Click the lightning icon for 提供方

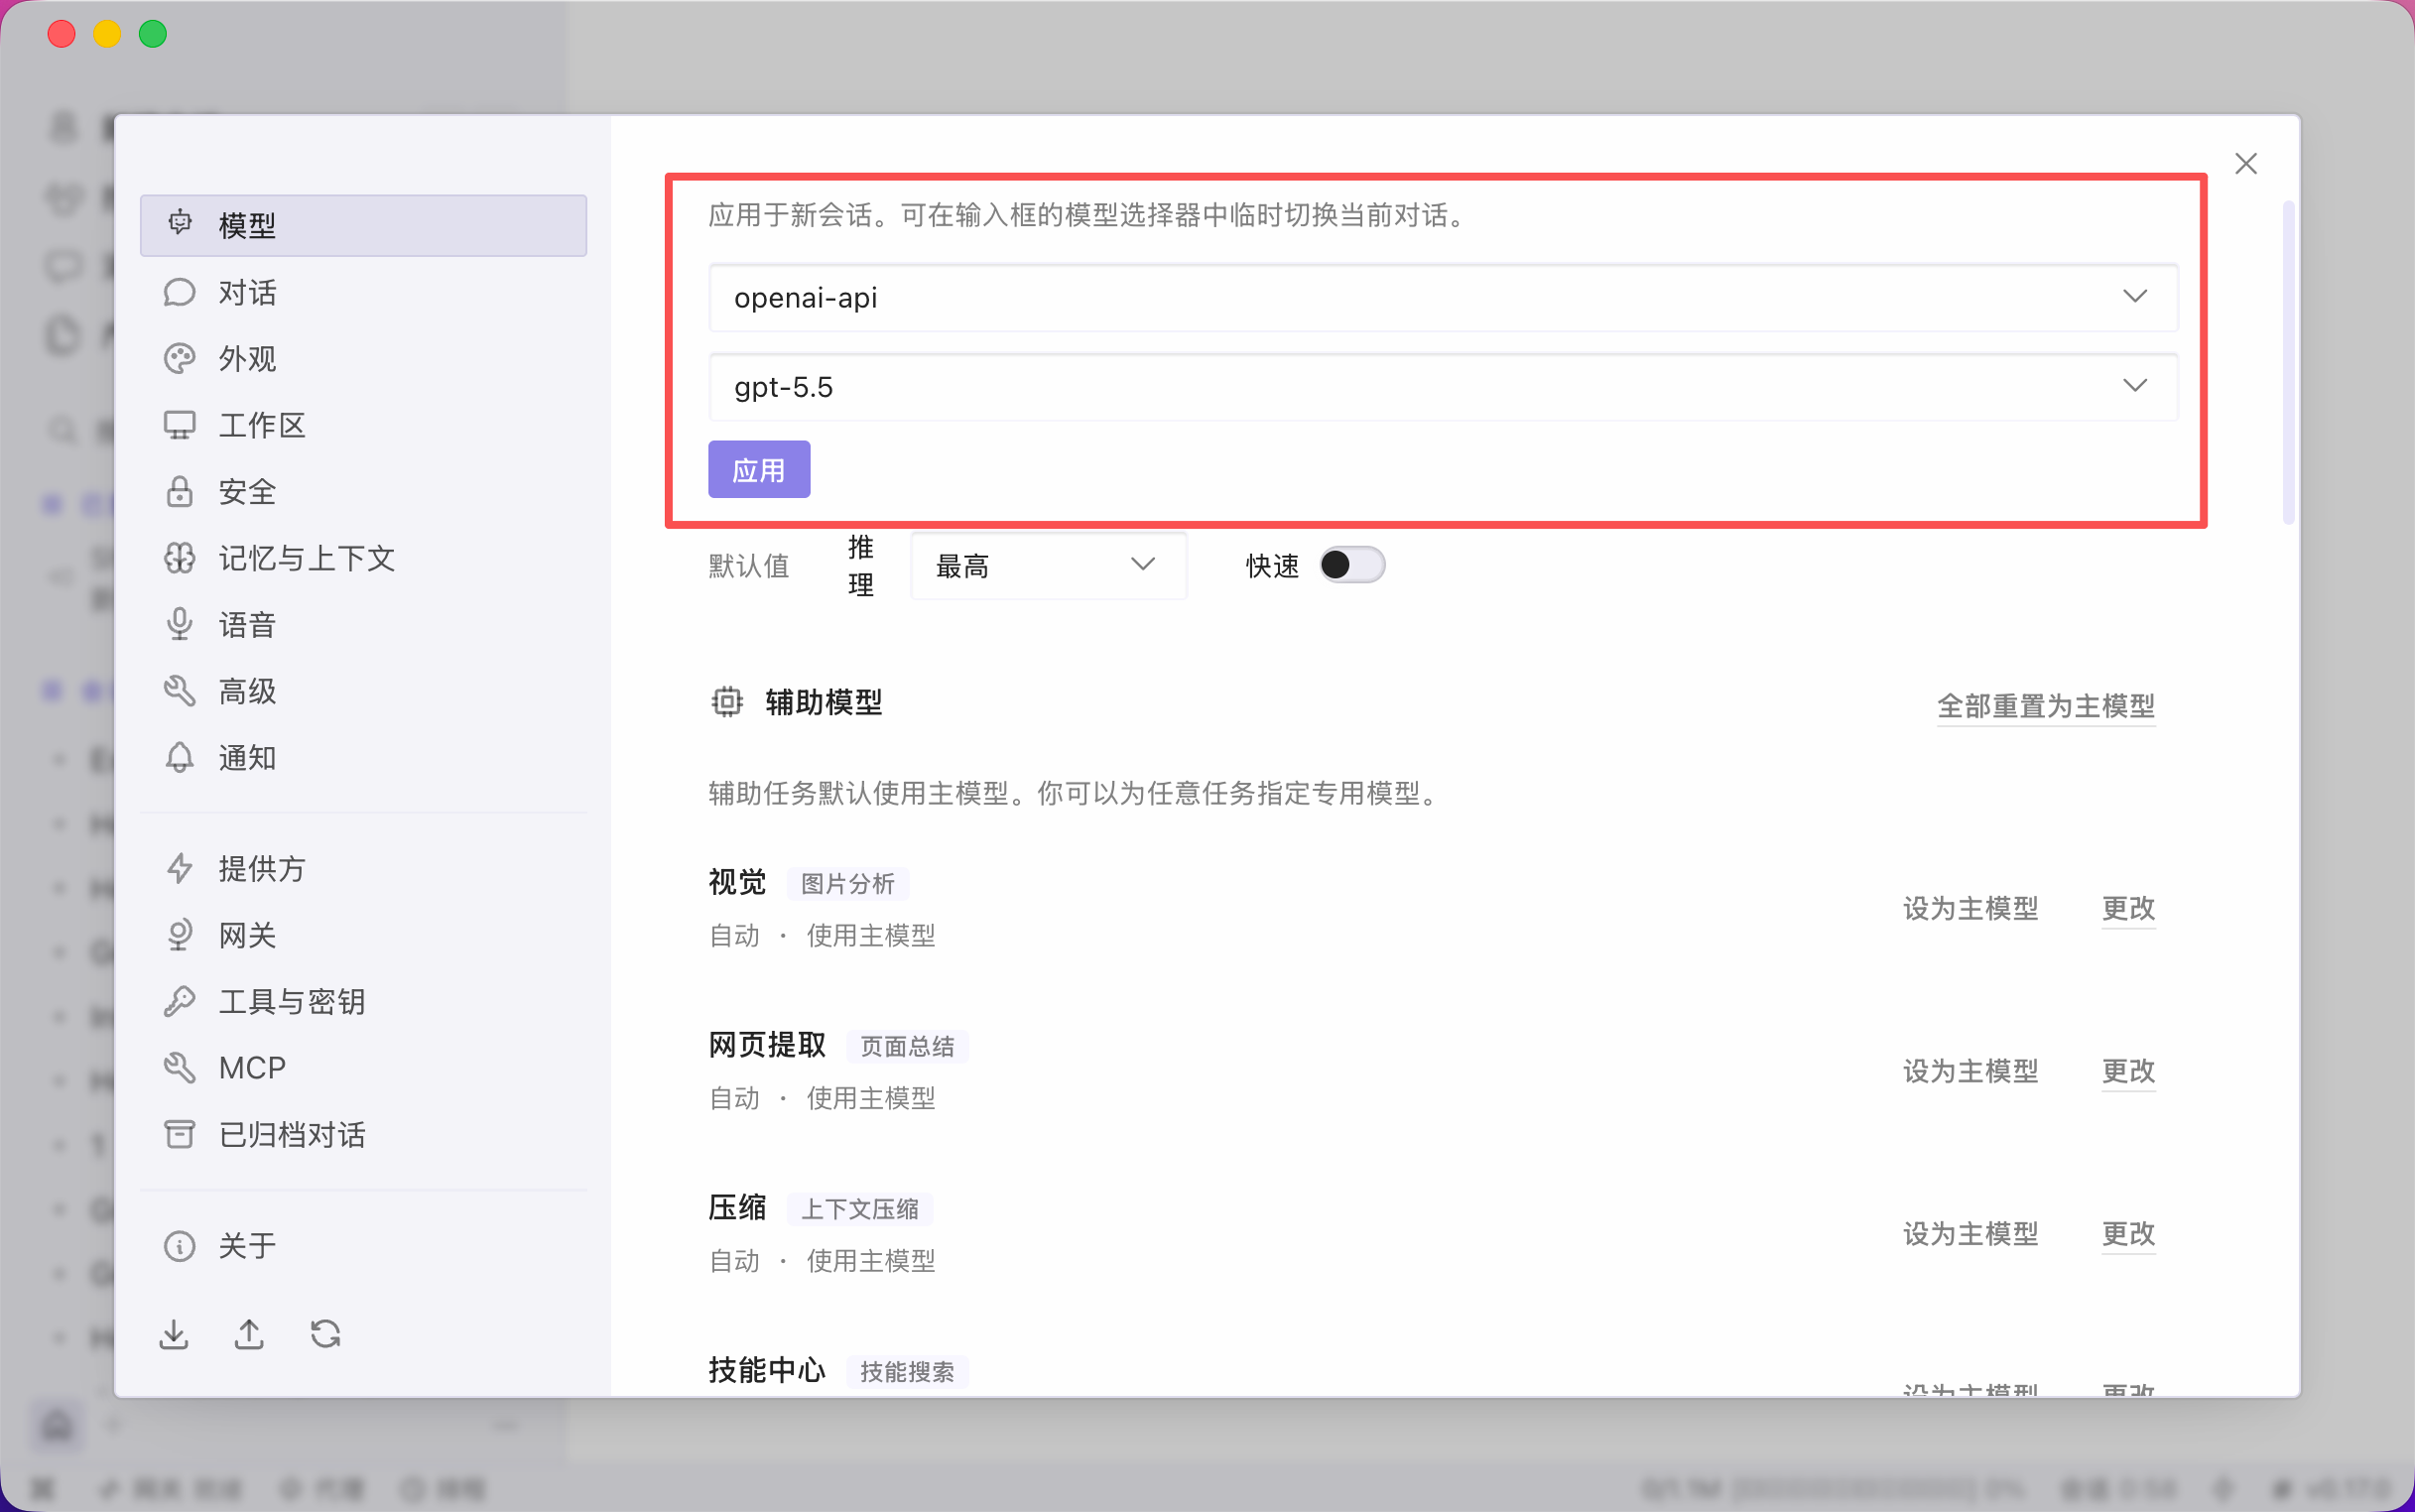[x=180, y=868]
